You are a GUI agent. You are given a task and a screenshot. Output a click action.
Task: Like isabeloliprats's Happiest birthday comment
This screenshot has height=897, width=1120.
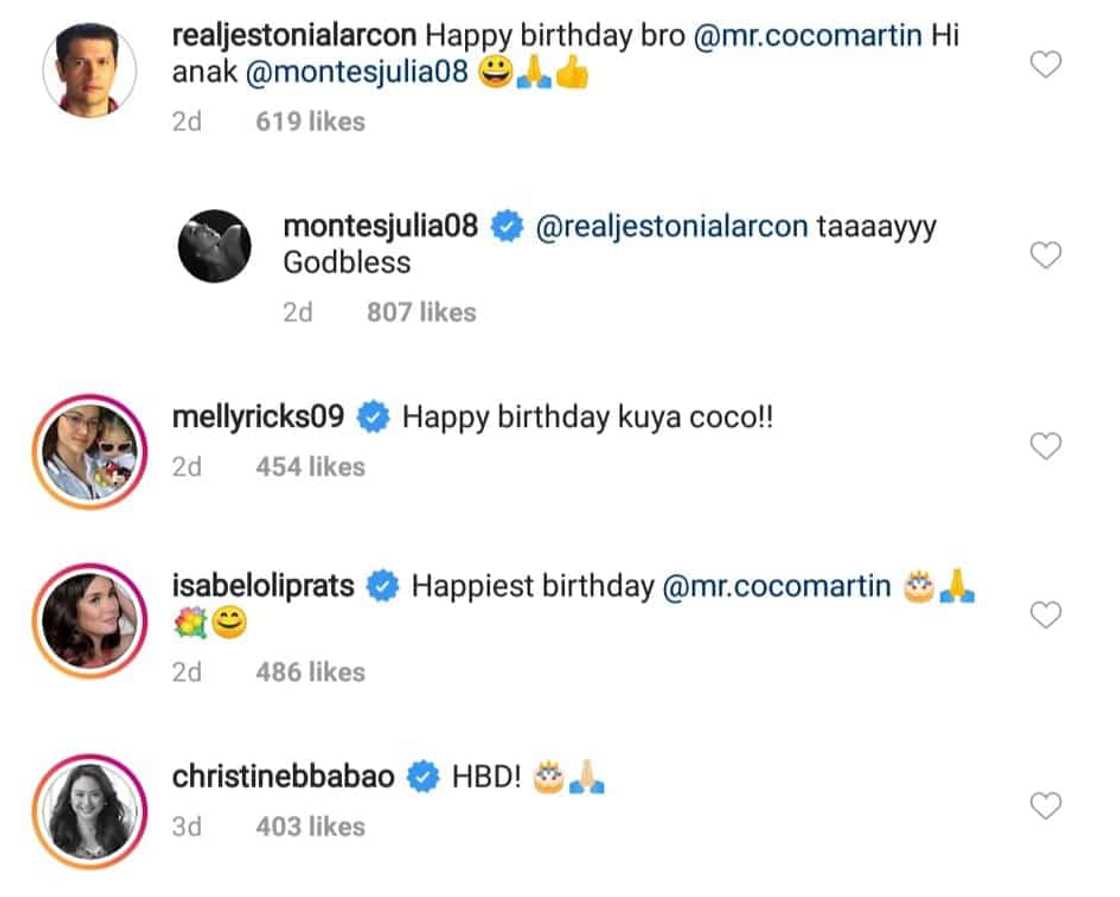tap(1045, 615)
